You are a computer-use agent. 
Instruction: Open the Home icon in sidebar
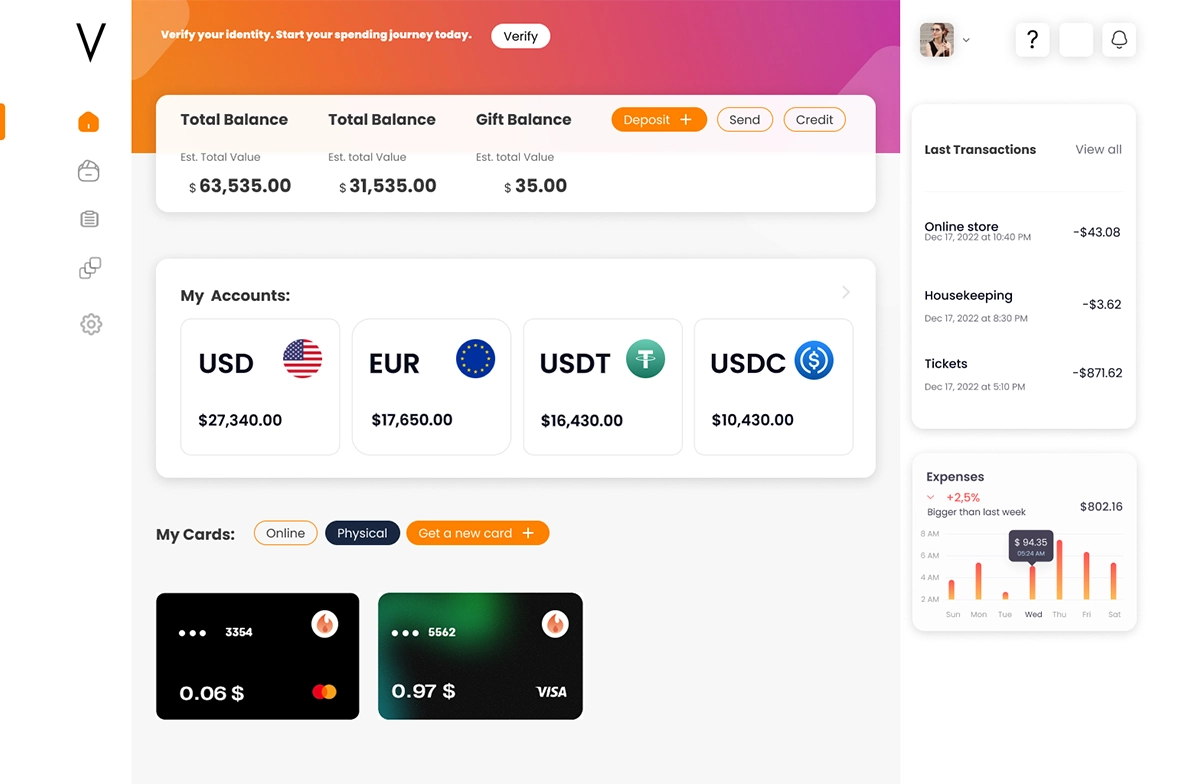pyautogui.click(x=89, y=122)
